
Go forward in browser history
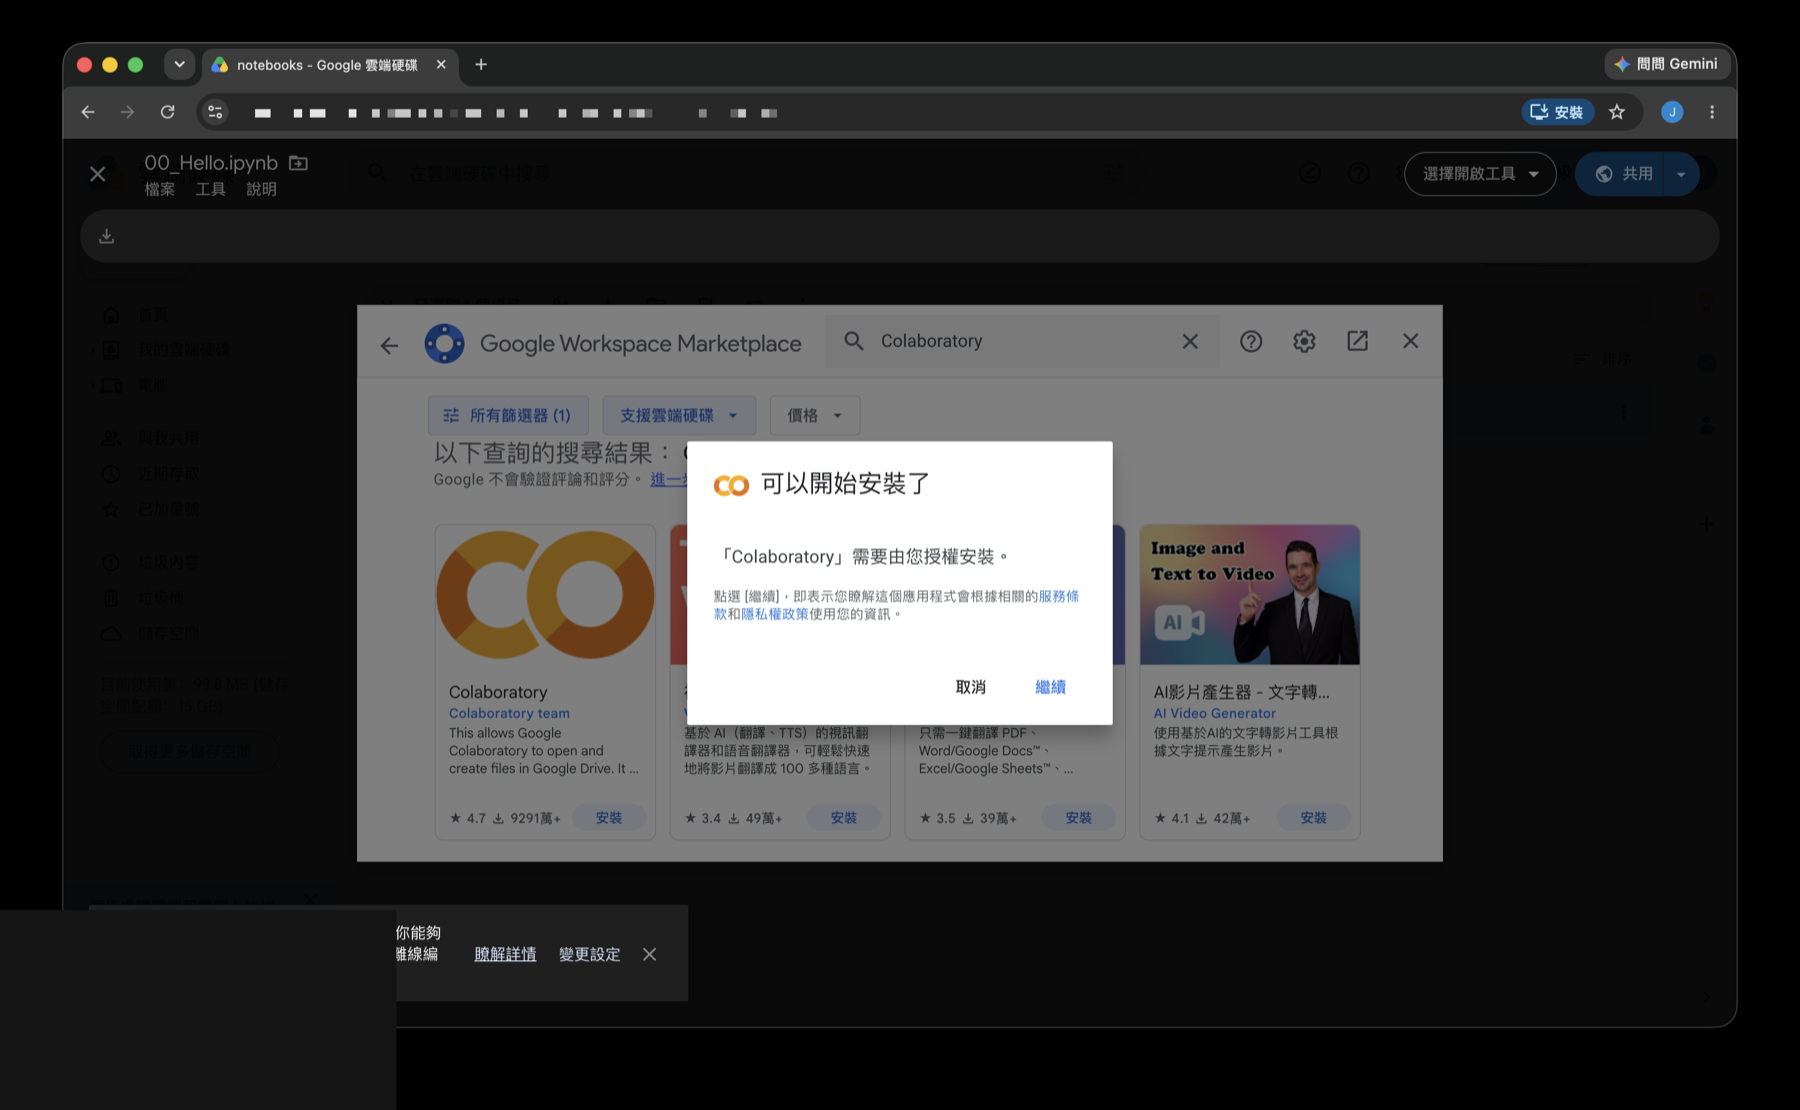[x=127, y=112]
